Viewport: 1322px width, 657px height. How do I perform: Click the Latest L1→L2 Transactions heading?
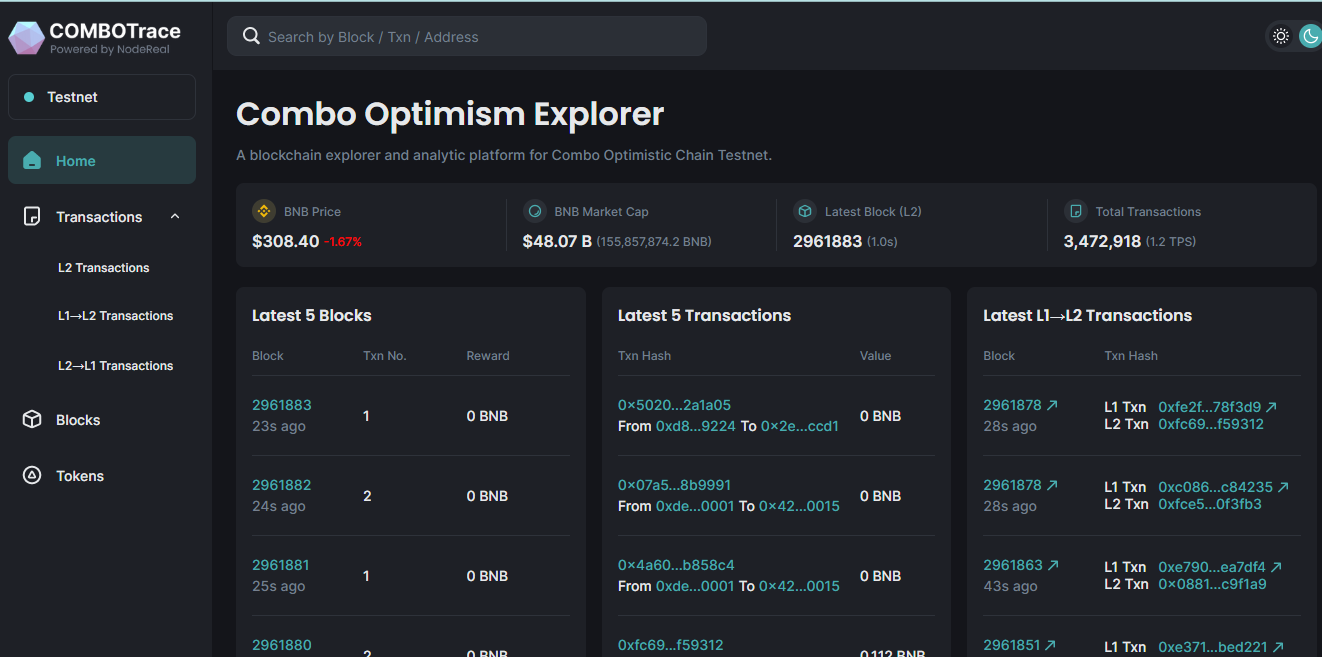click(x=1087, y=315)
